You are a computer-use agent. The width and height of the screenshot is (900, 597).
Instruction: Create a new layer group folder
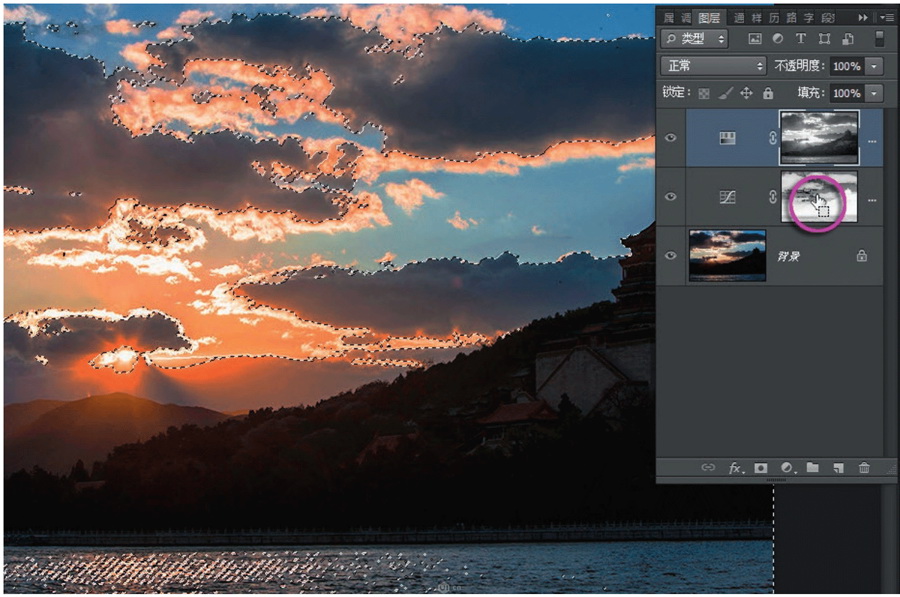point(813,467)
